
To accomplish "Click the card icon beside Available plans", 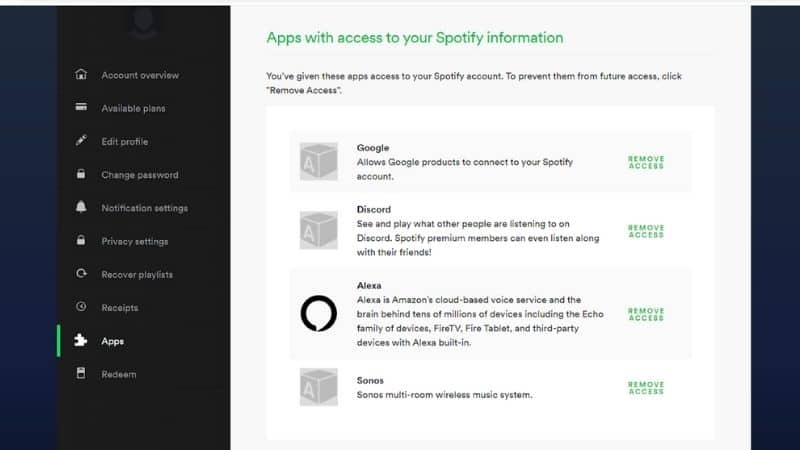I will 81,107.
